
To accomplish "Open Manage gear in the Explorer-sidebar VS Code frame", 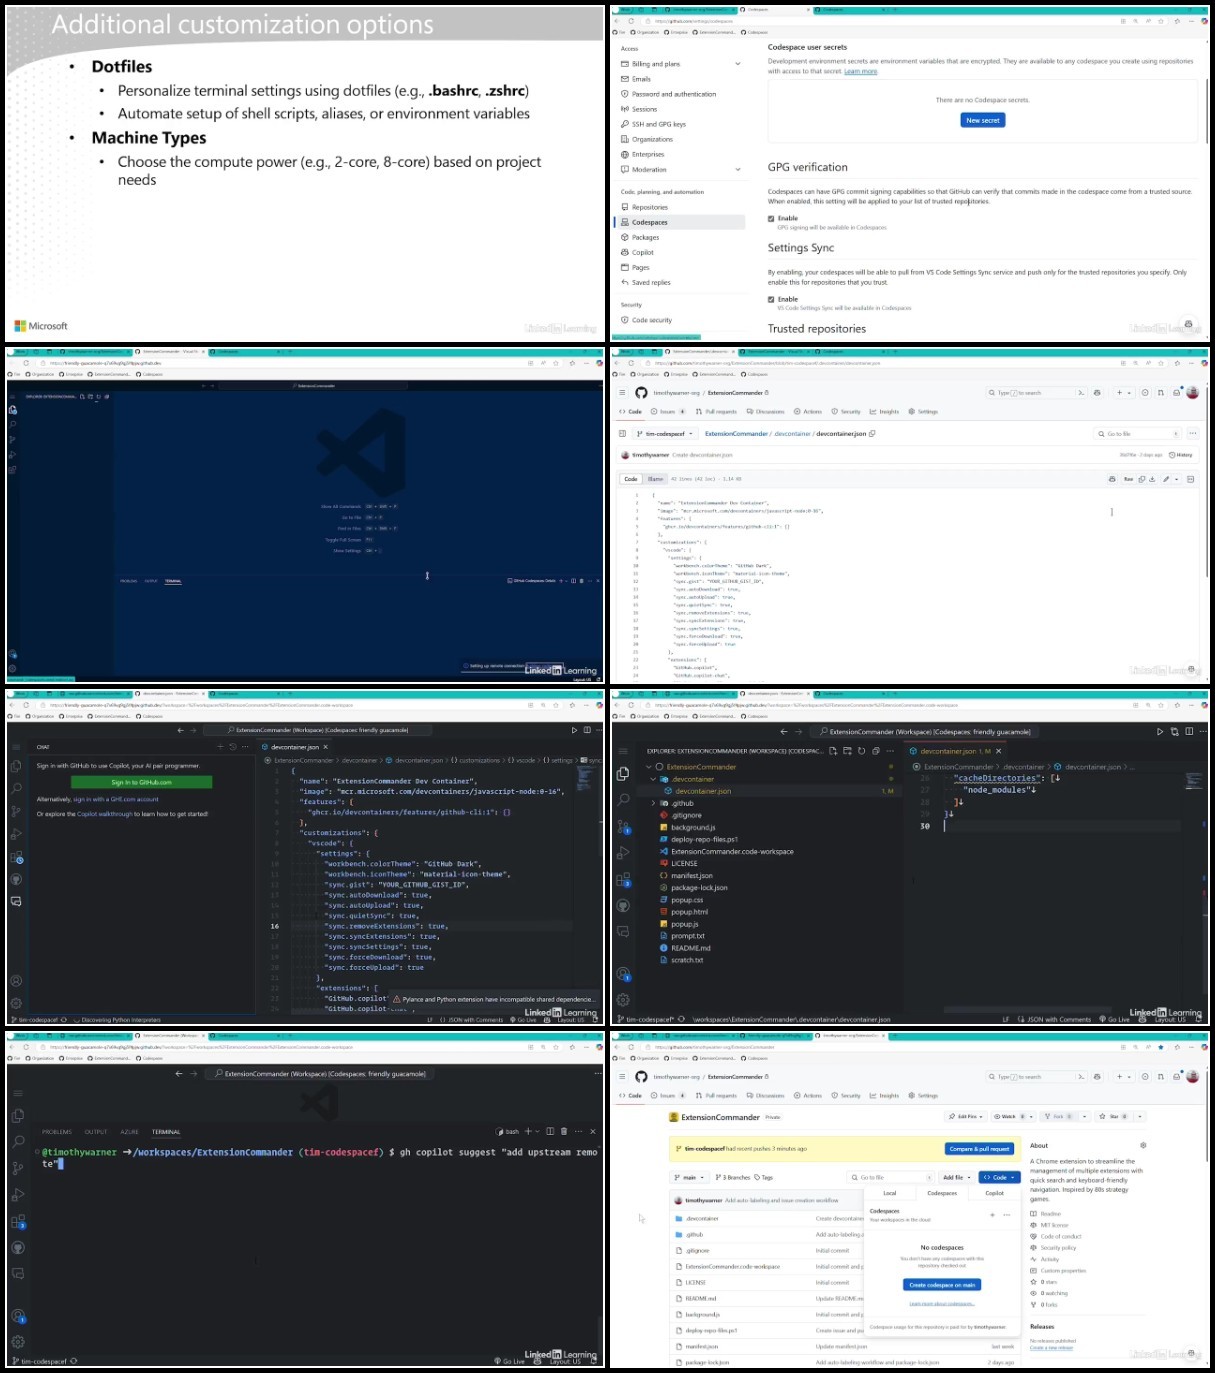I will point(623,999).
